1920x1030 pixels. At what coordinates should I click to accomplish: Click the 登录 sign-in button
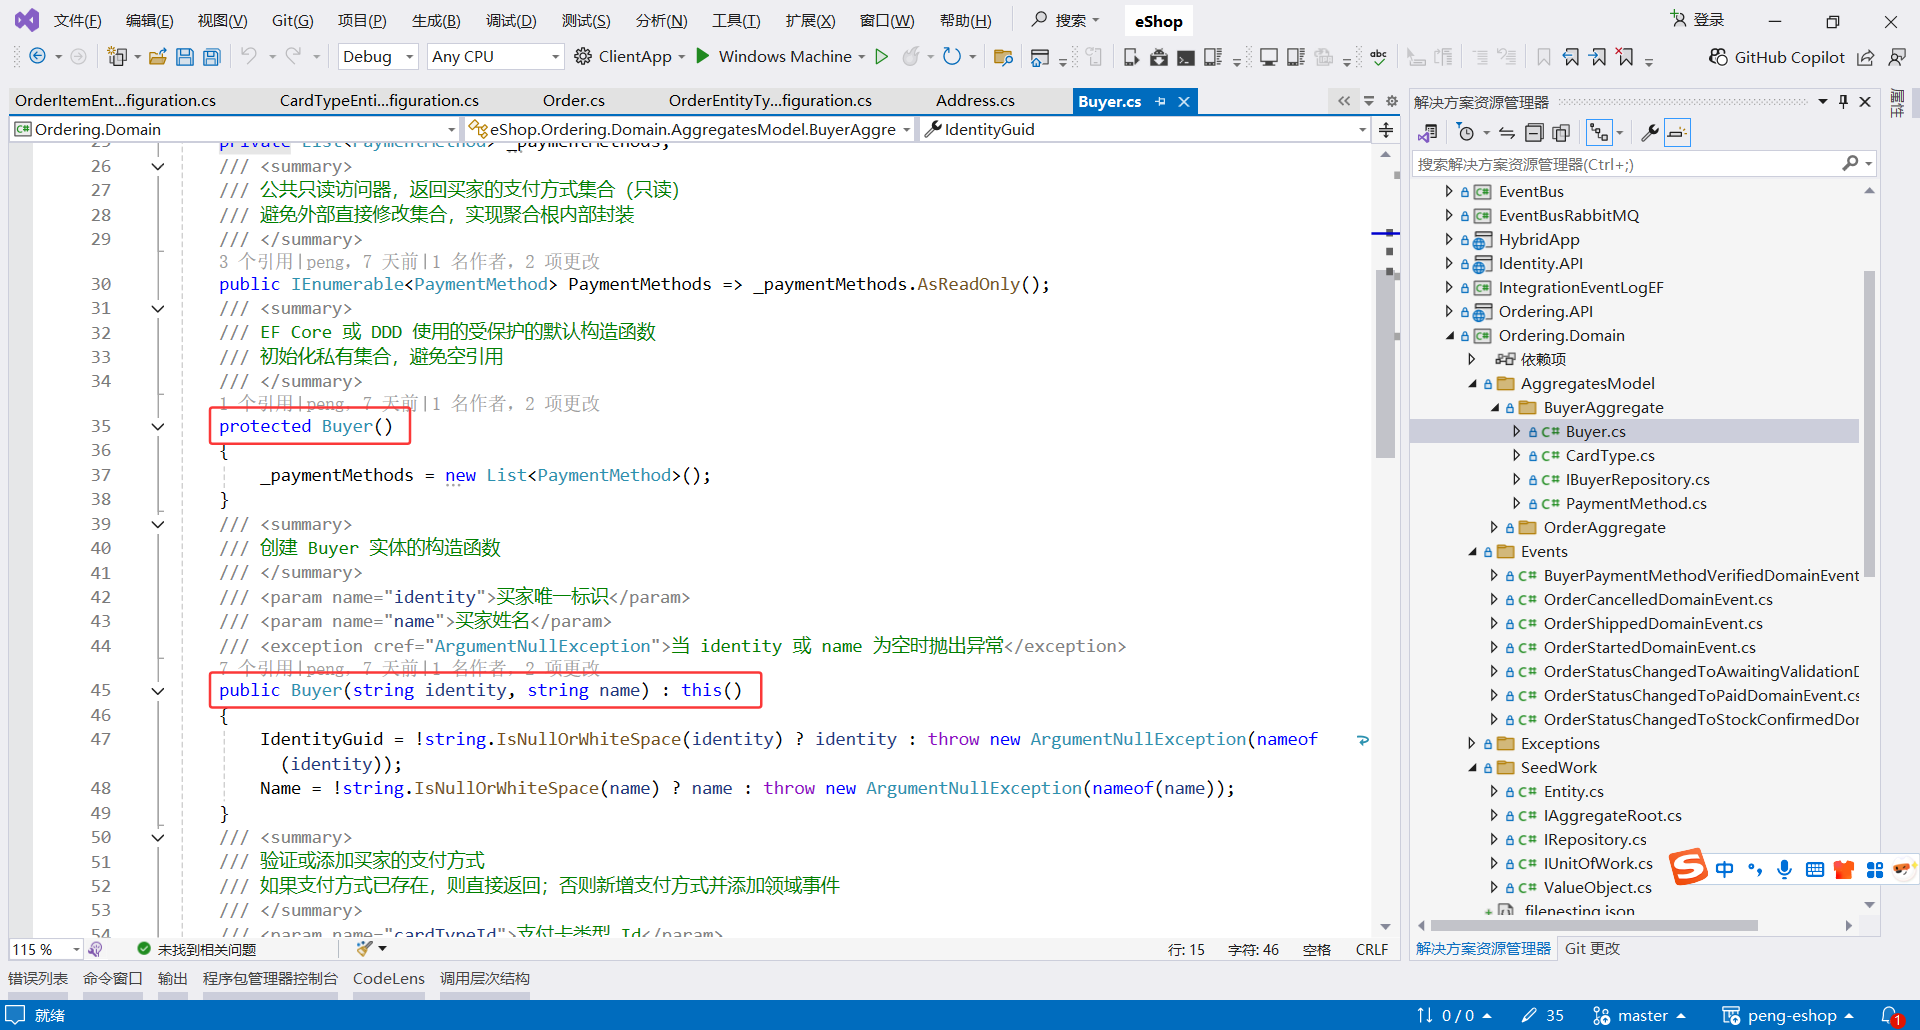coord(1698,20)
